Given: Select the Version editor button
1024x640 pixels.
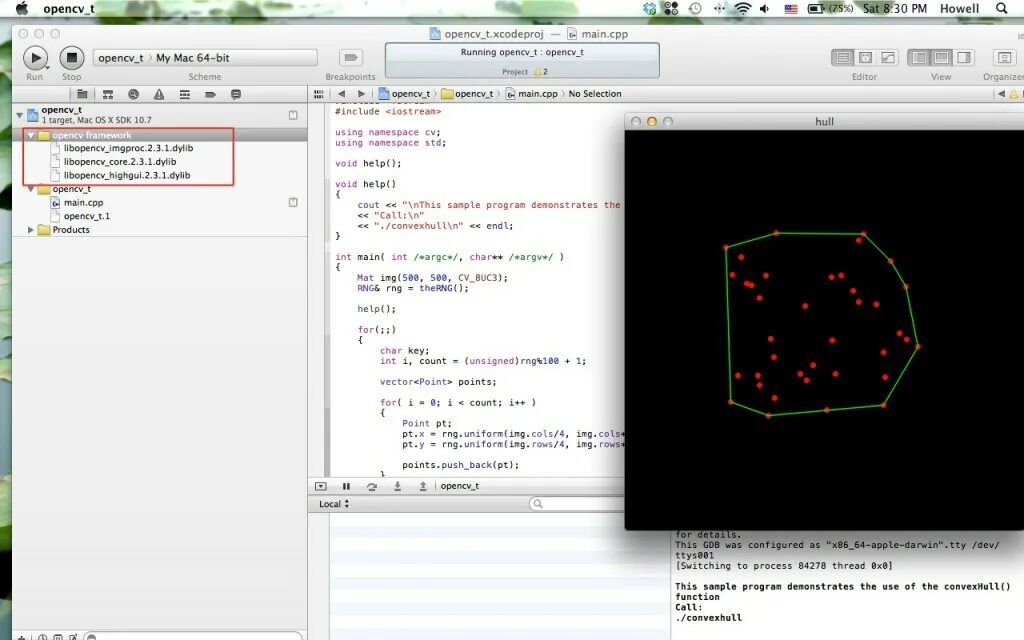Looking at the screenshot, I should [888, 57].
